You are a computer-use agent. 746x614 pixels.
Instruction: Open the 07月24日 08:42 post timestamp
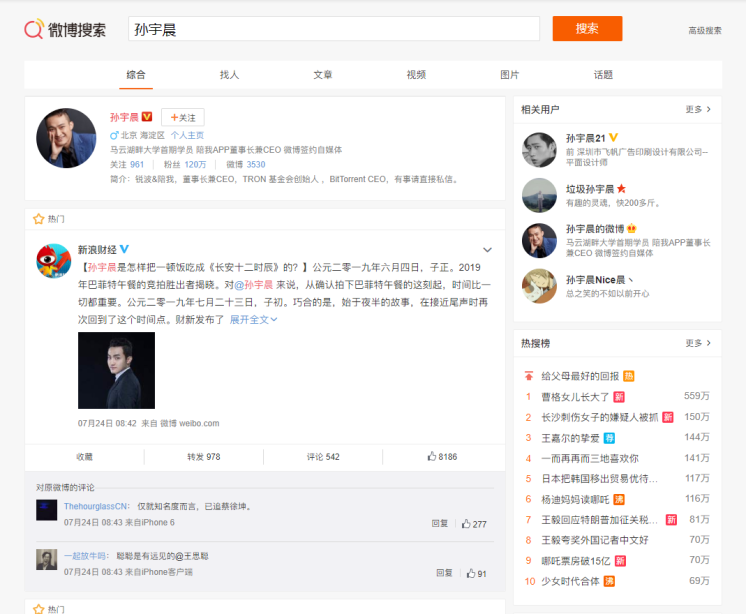(x=107, y=423)
